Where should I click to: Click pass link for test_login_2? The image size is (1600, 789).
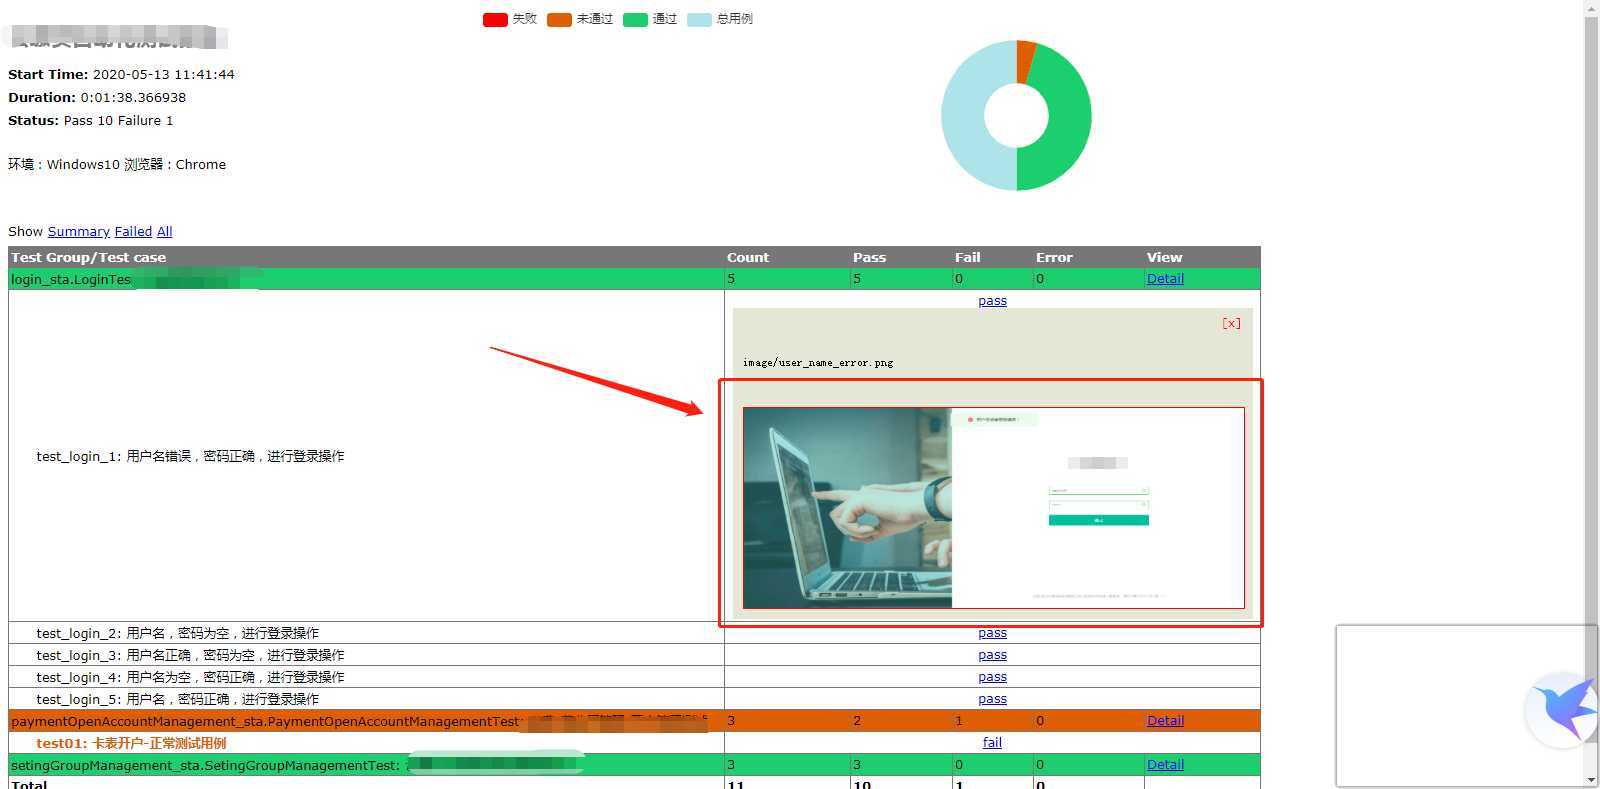pos(992,633)
